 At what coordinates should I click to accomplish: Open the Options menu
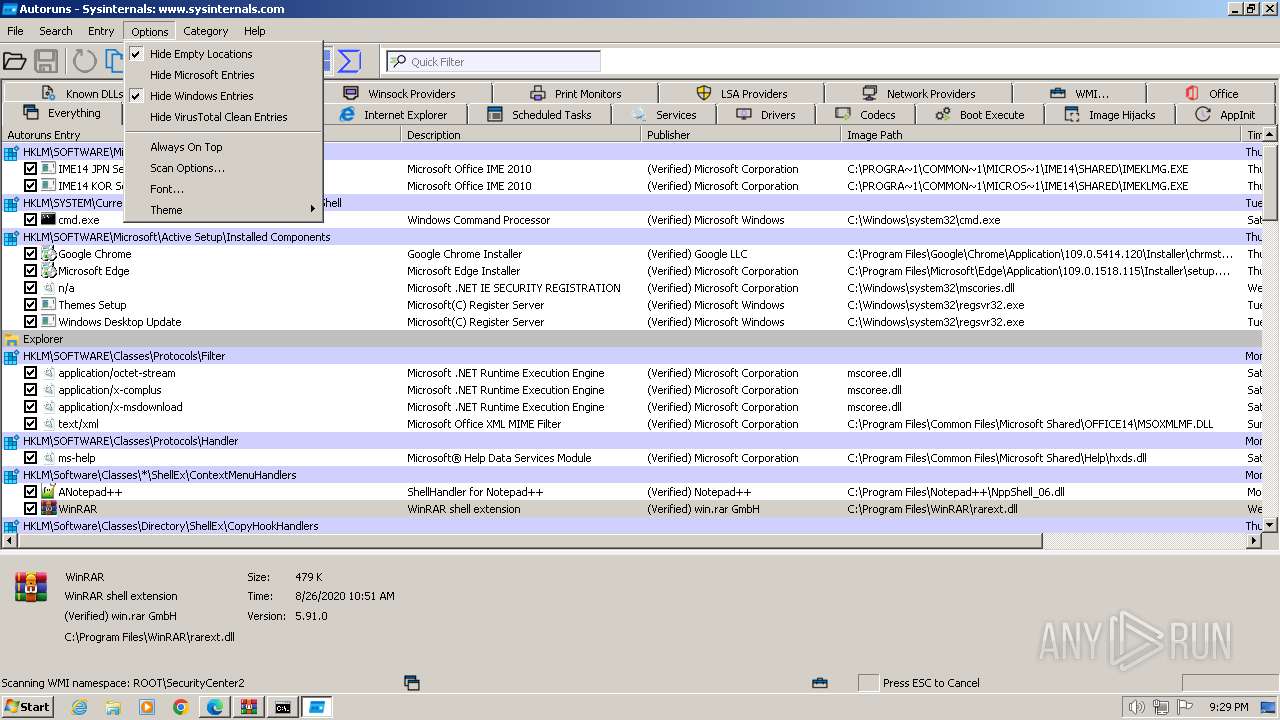[150, 31]
